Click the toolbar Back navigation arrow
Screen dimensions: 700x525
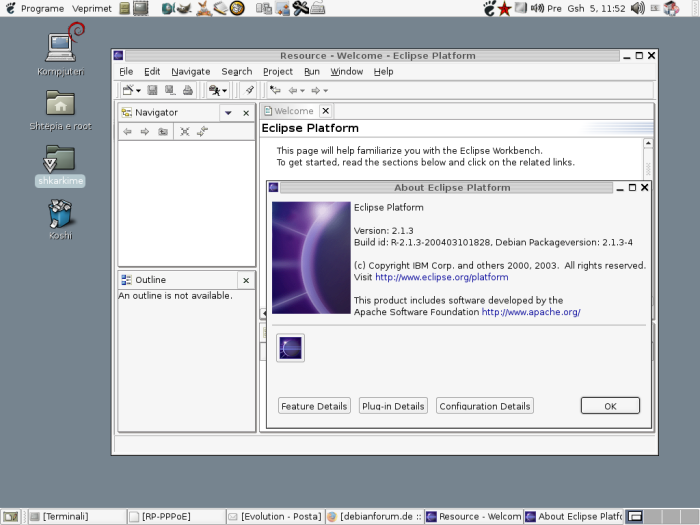pos(293,91)
